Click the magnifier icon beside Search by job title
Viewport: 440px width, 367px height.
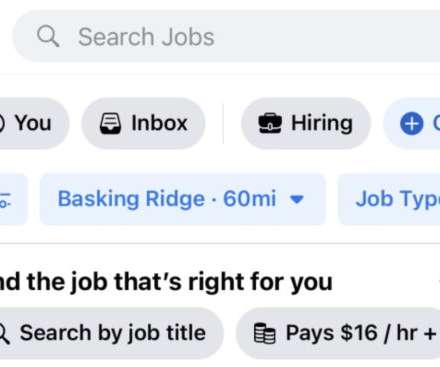tap(4, 333)
